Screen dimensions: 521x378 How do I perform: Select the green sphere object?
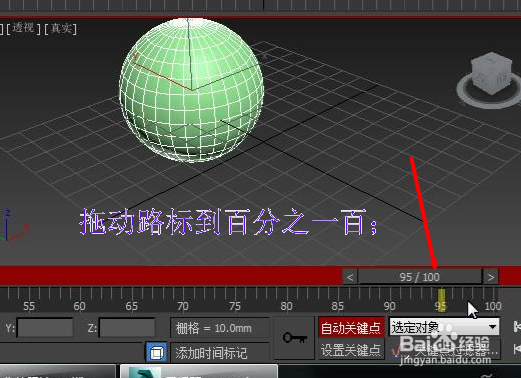click(x=191, y=90)
